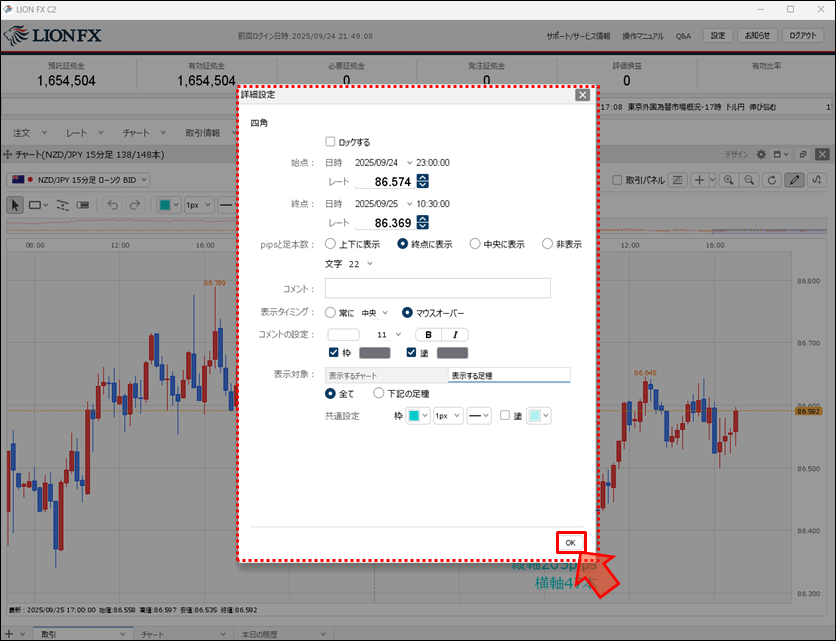Click the chart undo arrow icon
Screen dimensions: 836x641
(111, 205)
